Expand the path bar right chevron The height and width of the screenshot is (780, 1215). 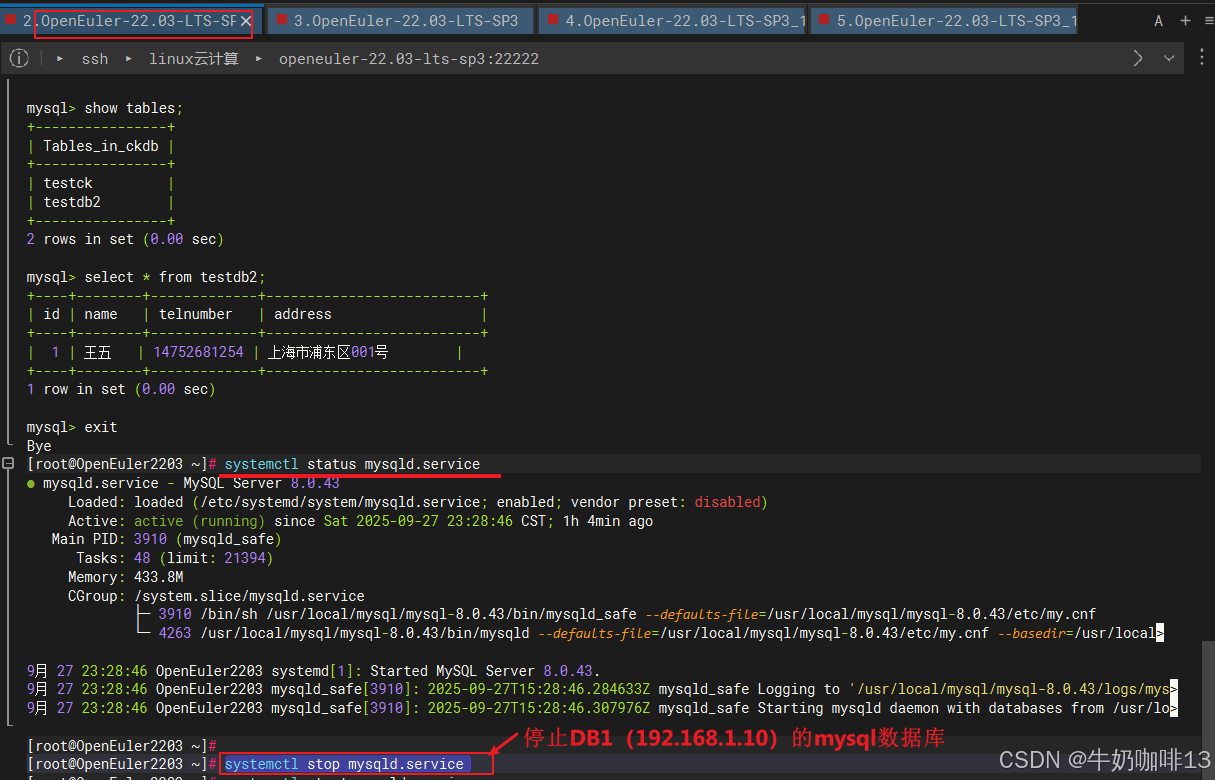tap(1138, 59)
